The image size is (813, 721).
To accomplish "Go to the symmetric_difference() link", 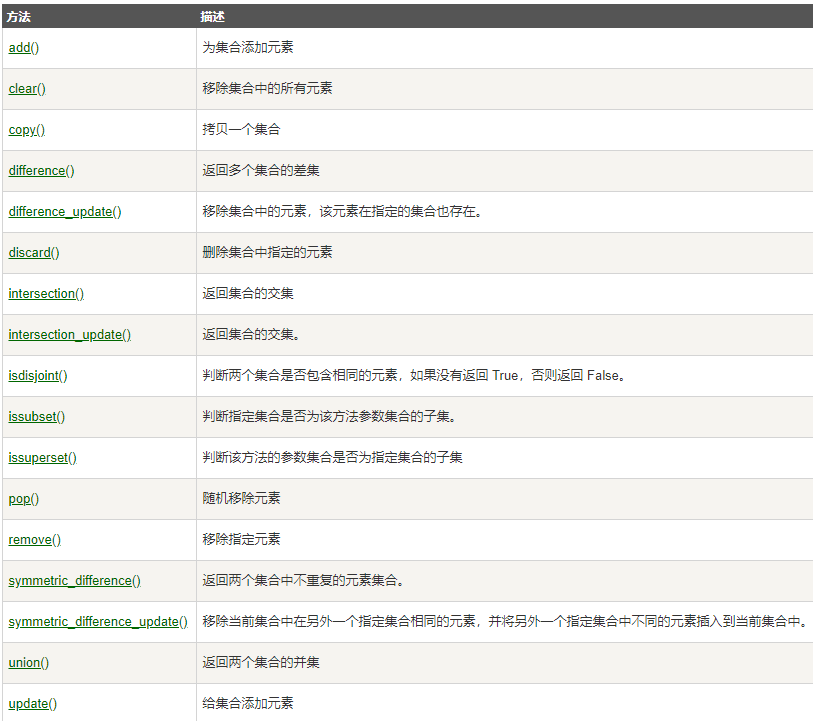I will pyautogui.click(x=74, y=581).
